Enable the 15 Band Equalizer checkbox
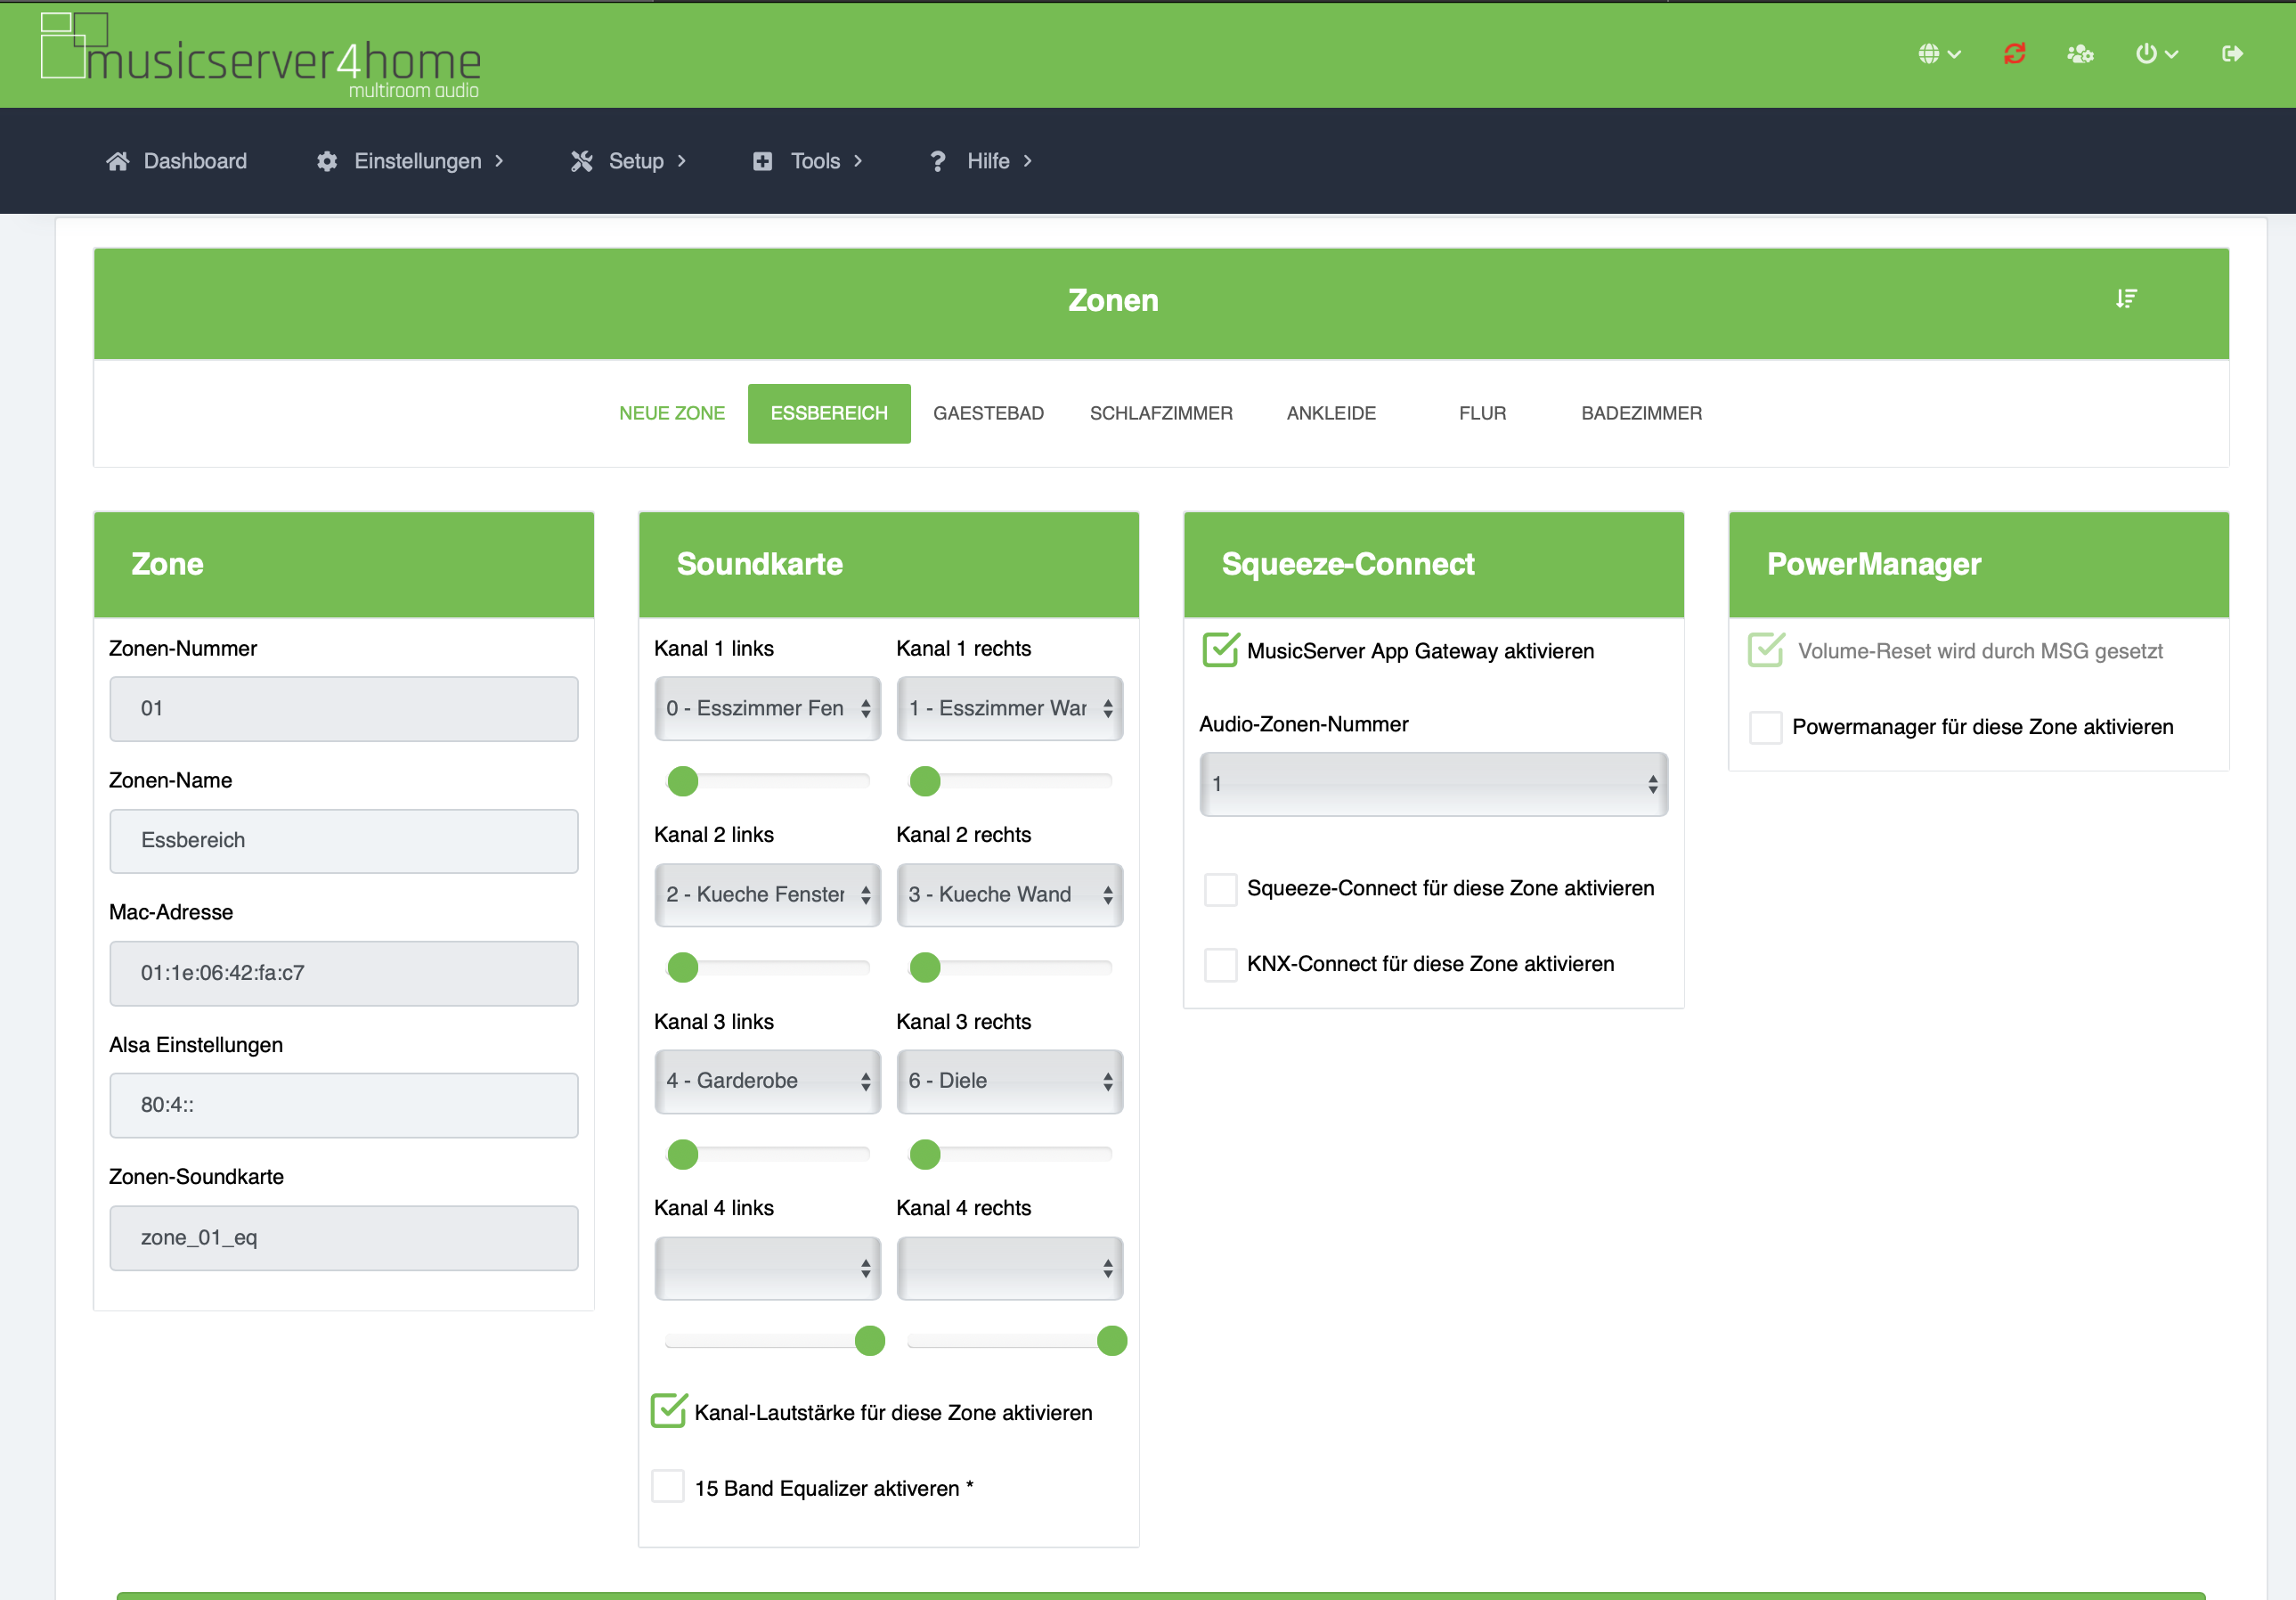 point(668,1487)
